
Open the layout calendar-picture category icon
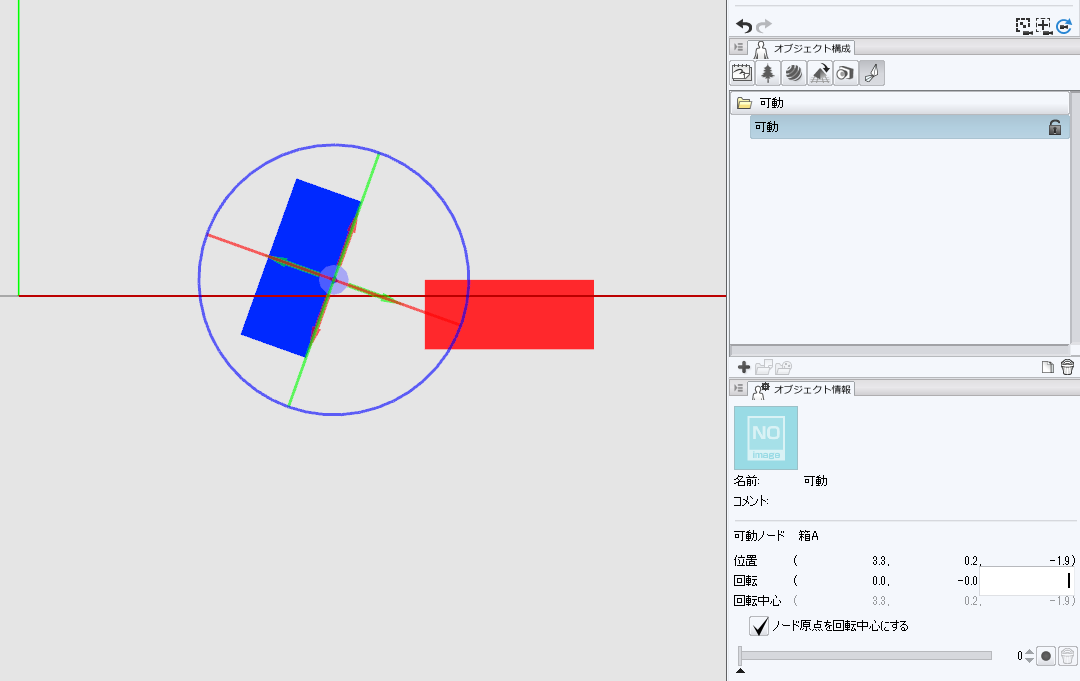click(742, 73)
